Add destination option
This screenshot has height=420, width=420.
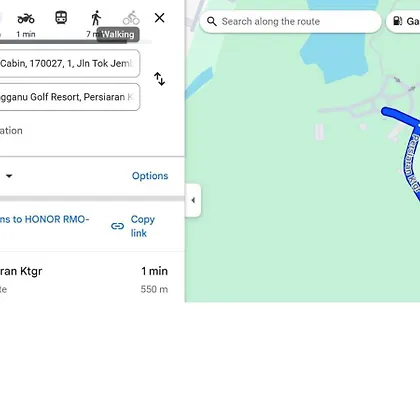[11, 131]
